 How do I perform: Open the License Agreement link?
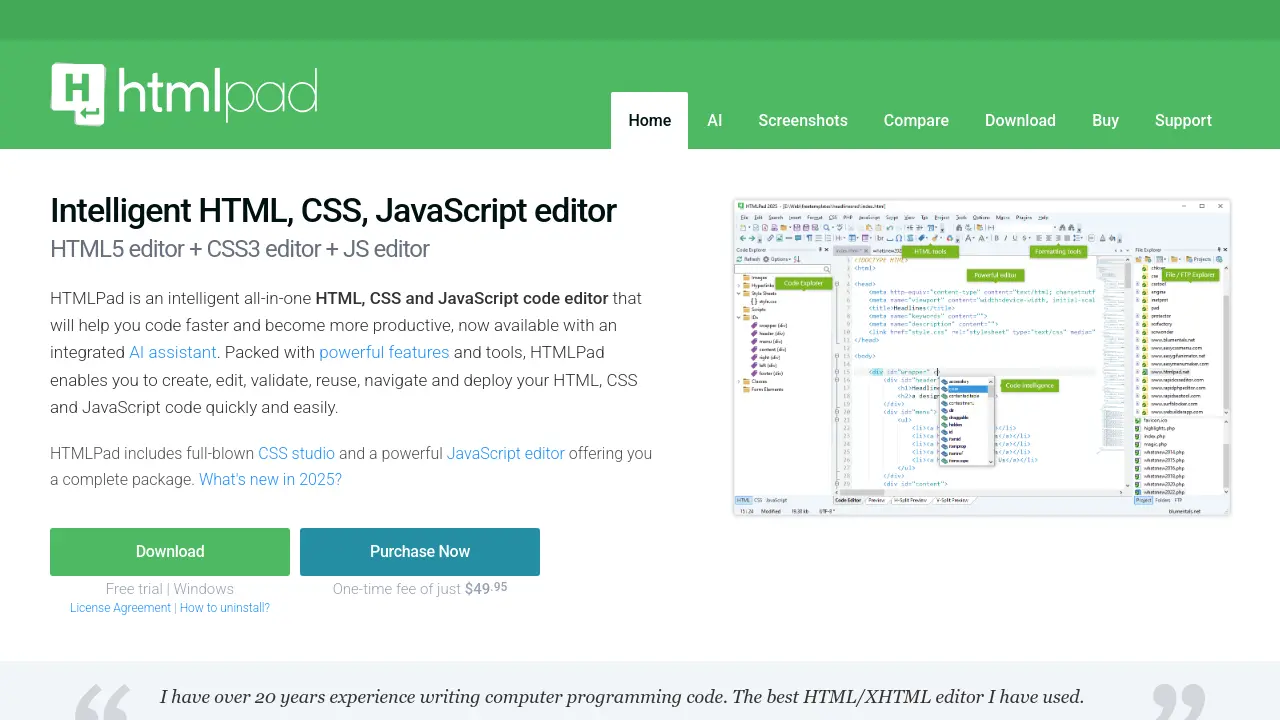click(120, 608)
